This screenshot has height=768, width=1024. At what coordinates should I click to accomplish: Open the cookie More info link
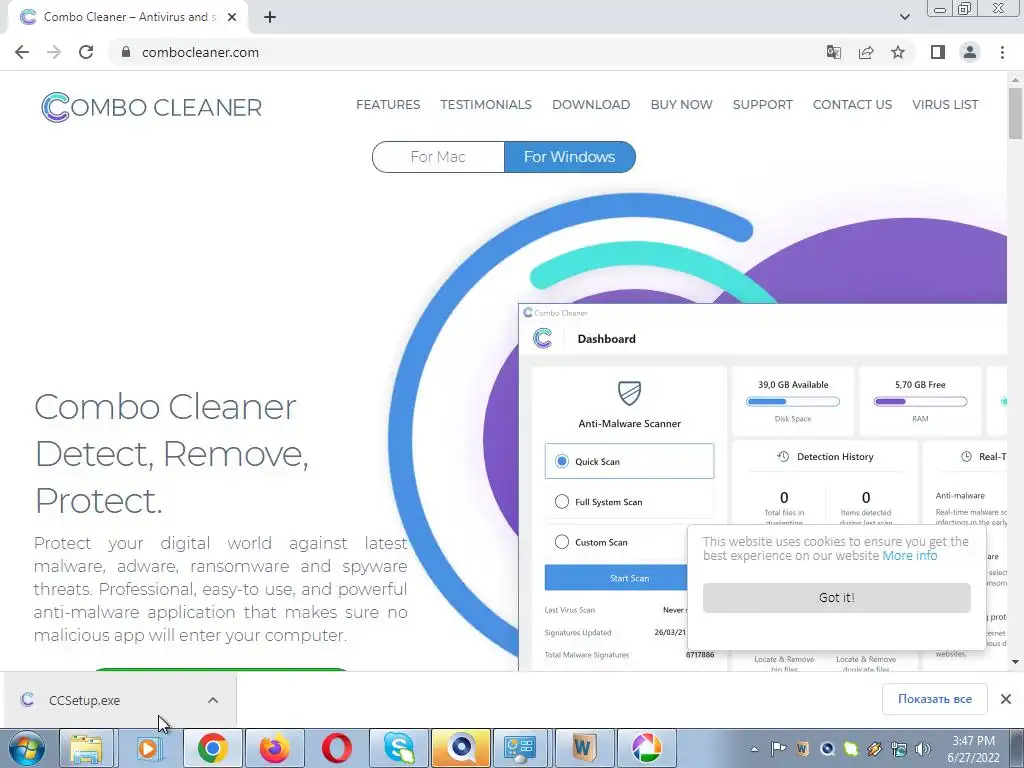910,556
